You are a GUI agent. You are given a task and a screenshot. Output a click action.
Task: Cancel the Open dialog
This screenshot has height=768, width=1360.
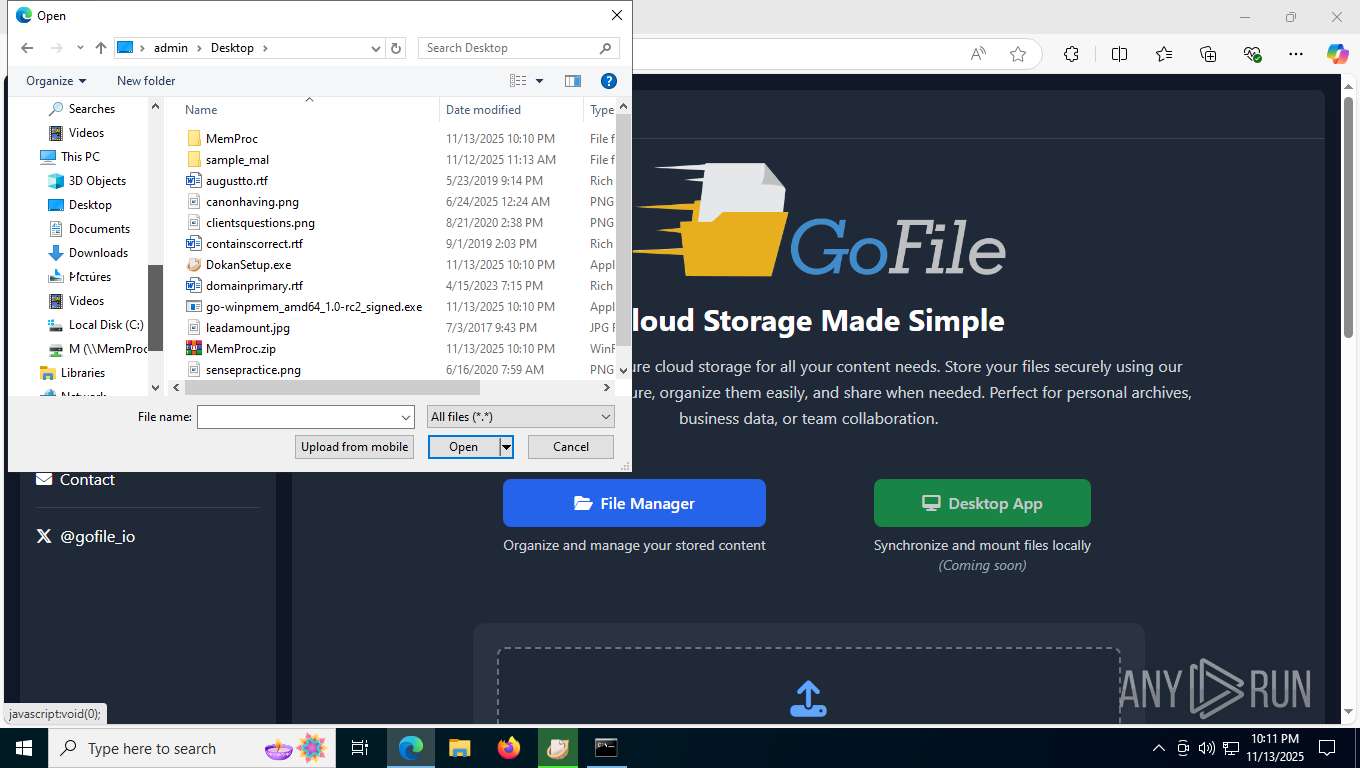[571, 447]
